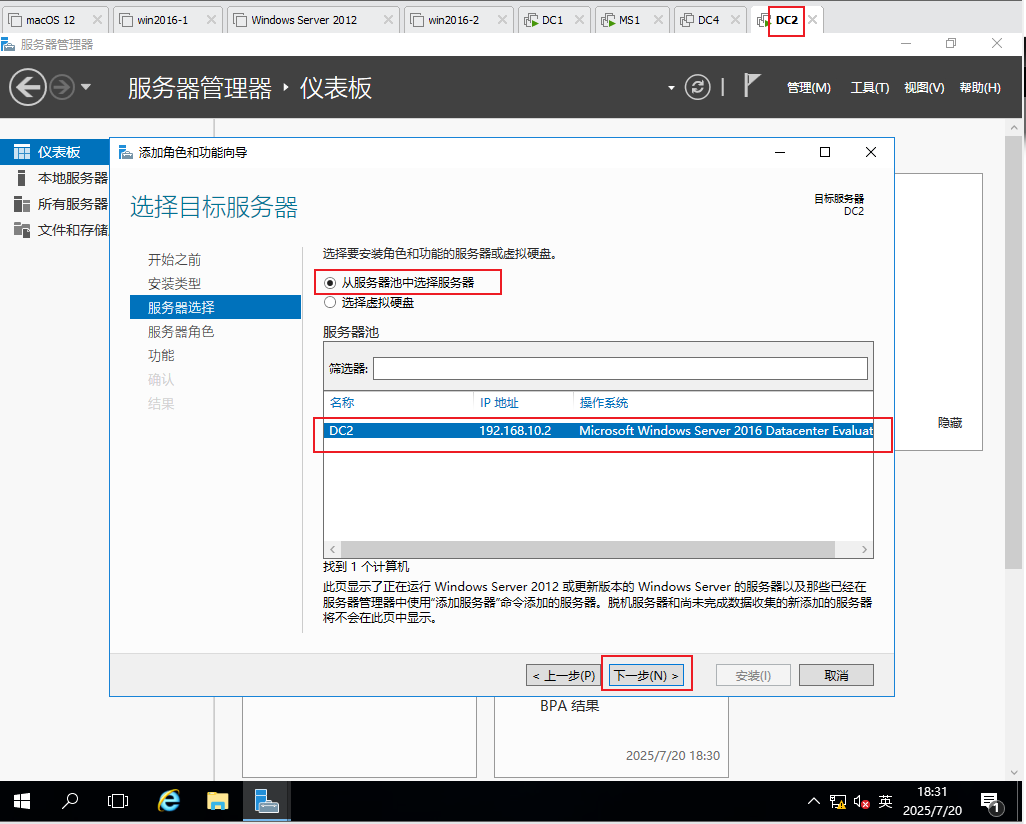
Task: Select 文件和存储 services in sidebar
Action: (55, 230)
